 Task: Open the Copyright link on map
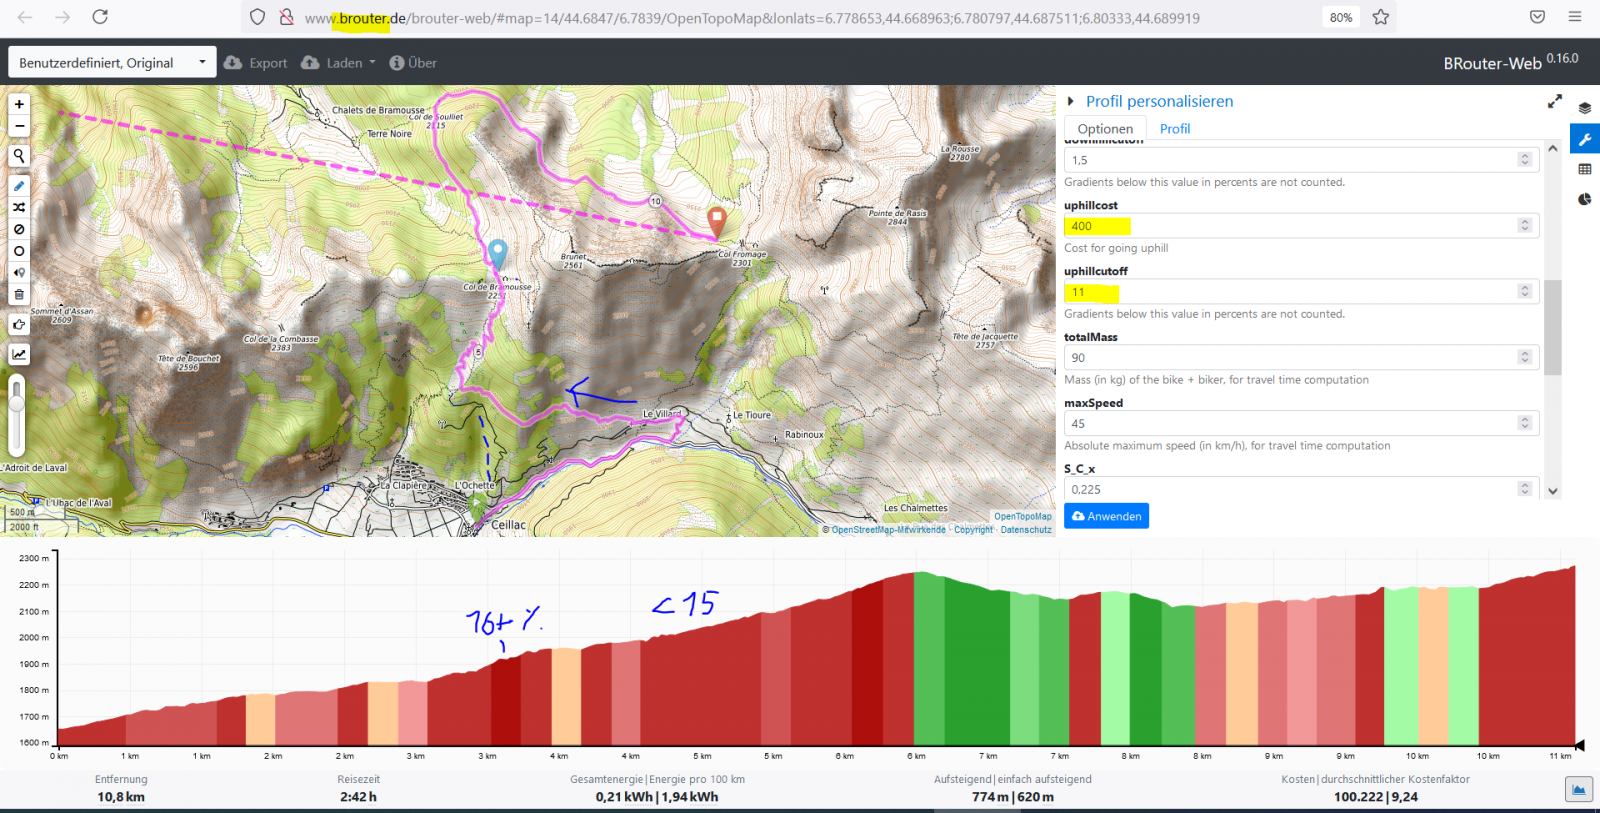click(973, 530)
